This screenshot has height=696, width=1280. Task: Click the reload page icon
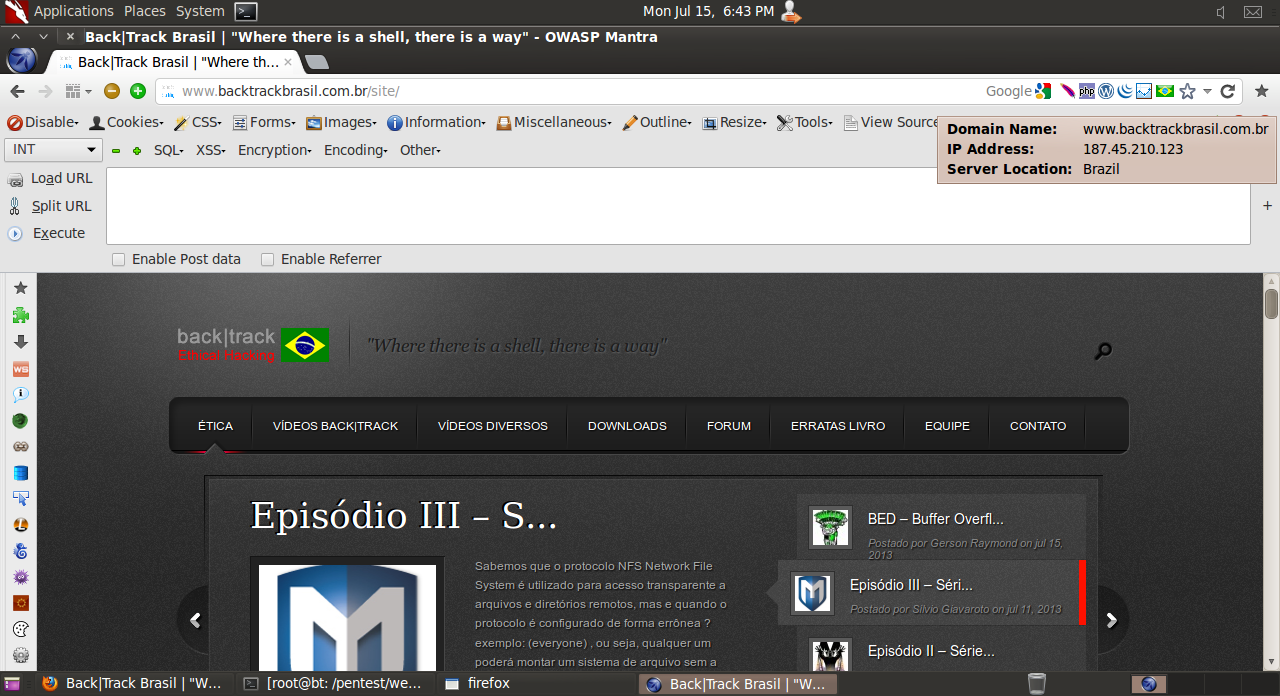point(1228,91)
